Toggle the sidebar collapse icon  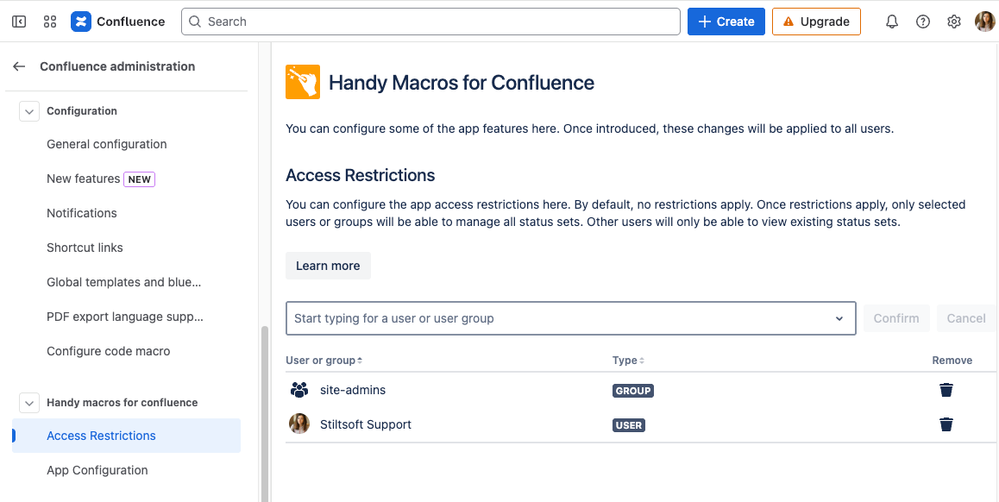[x=19, y=21]
